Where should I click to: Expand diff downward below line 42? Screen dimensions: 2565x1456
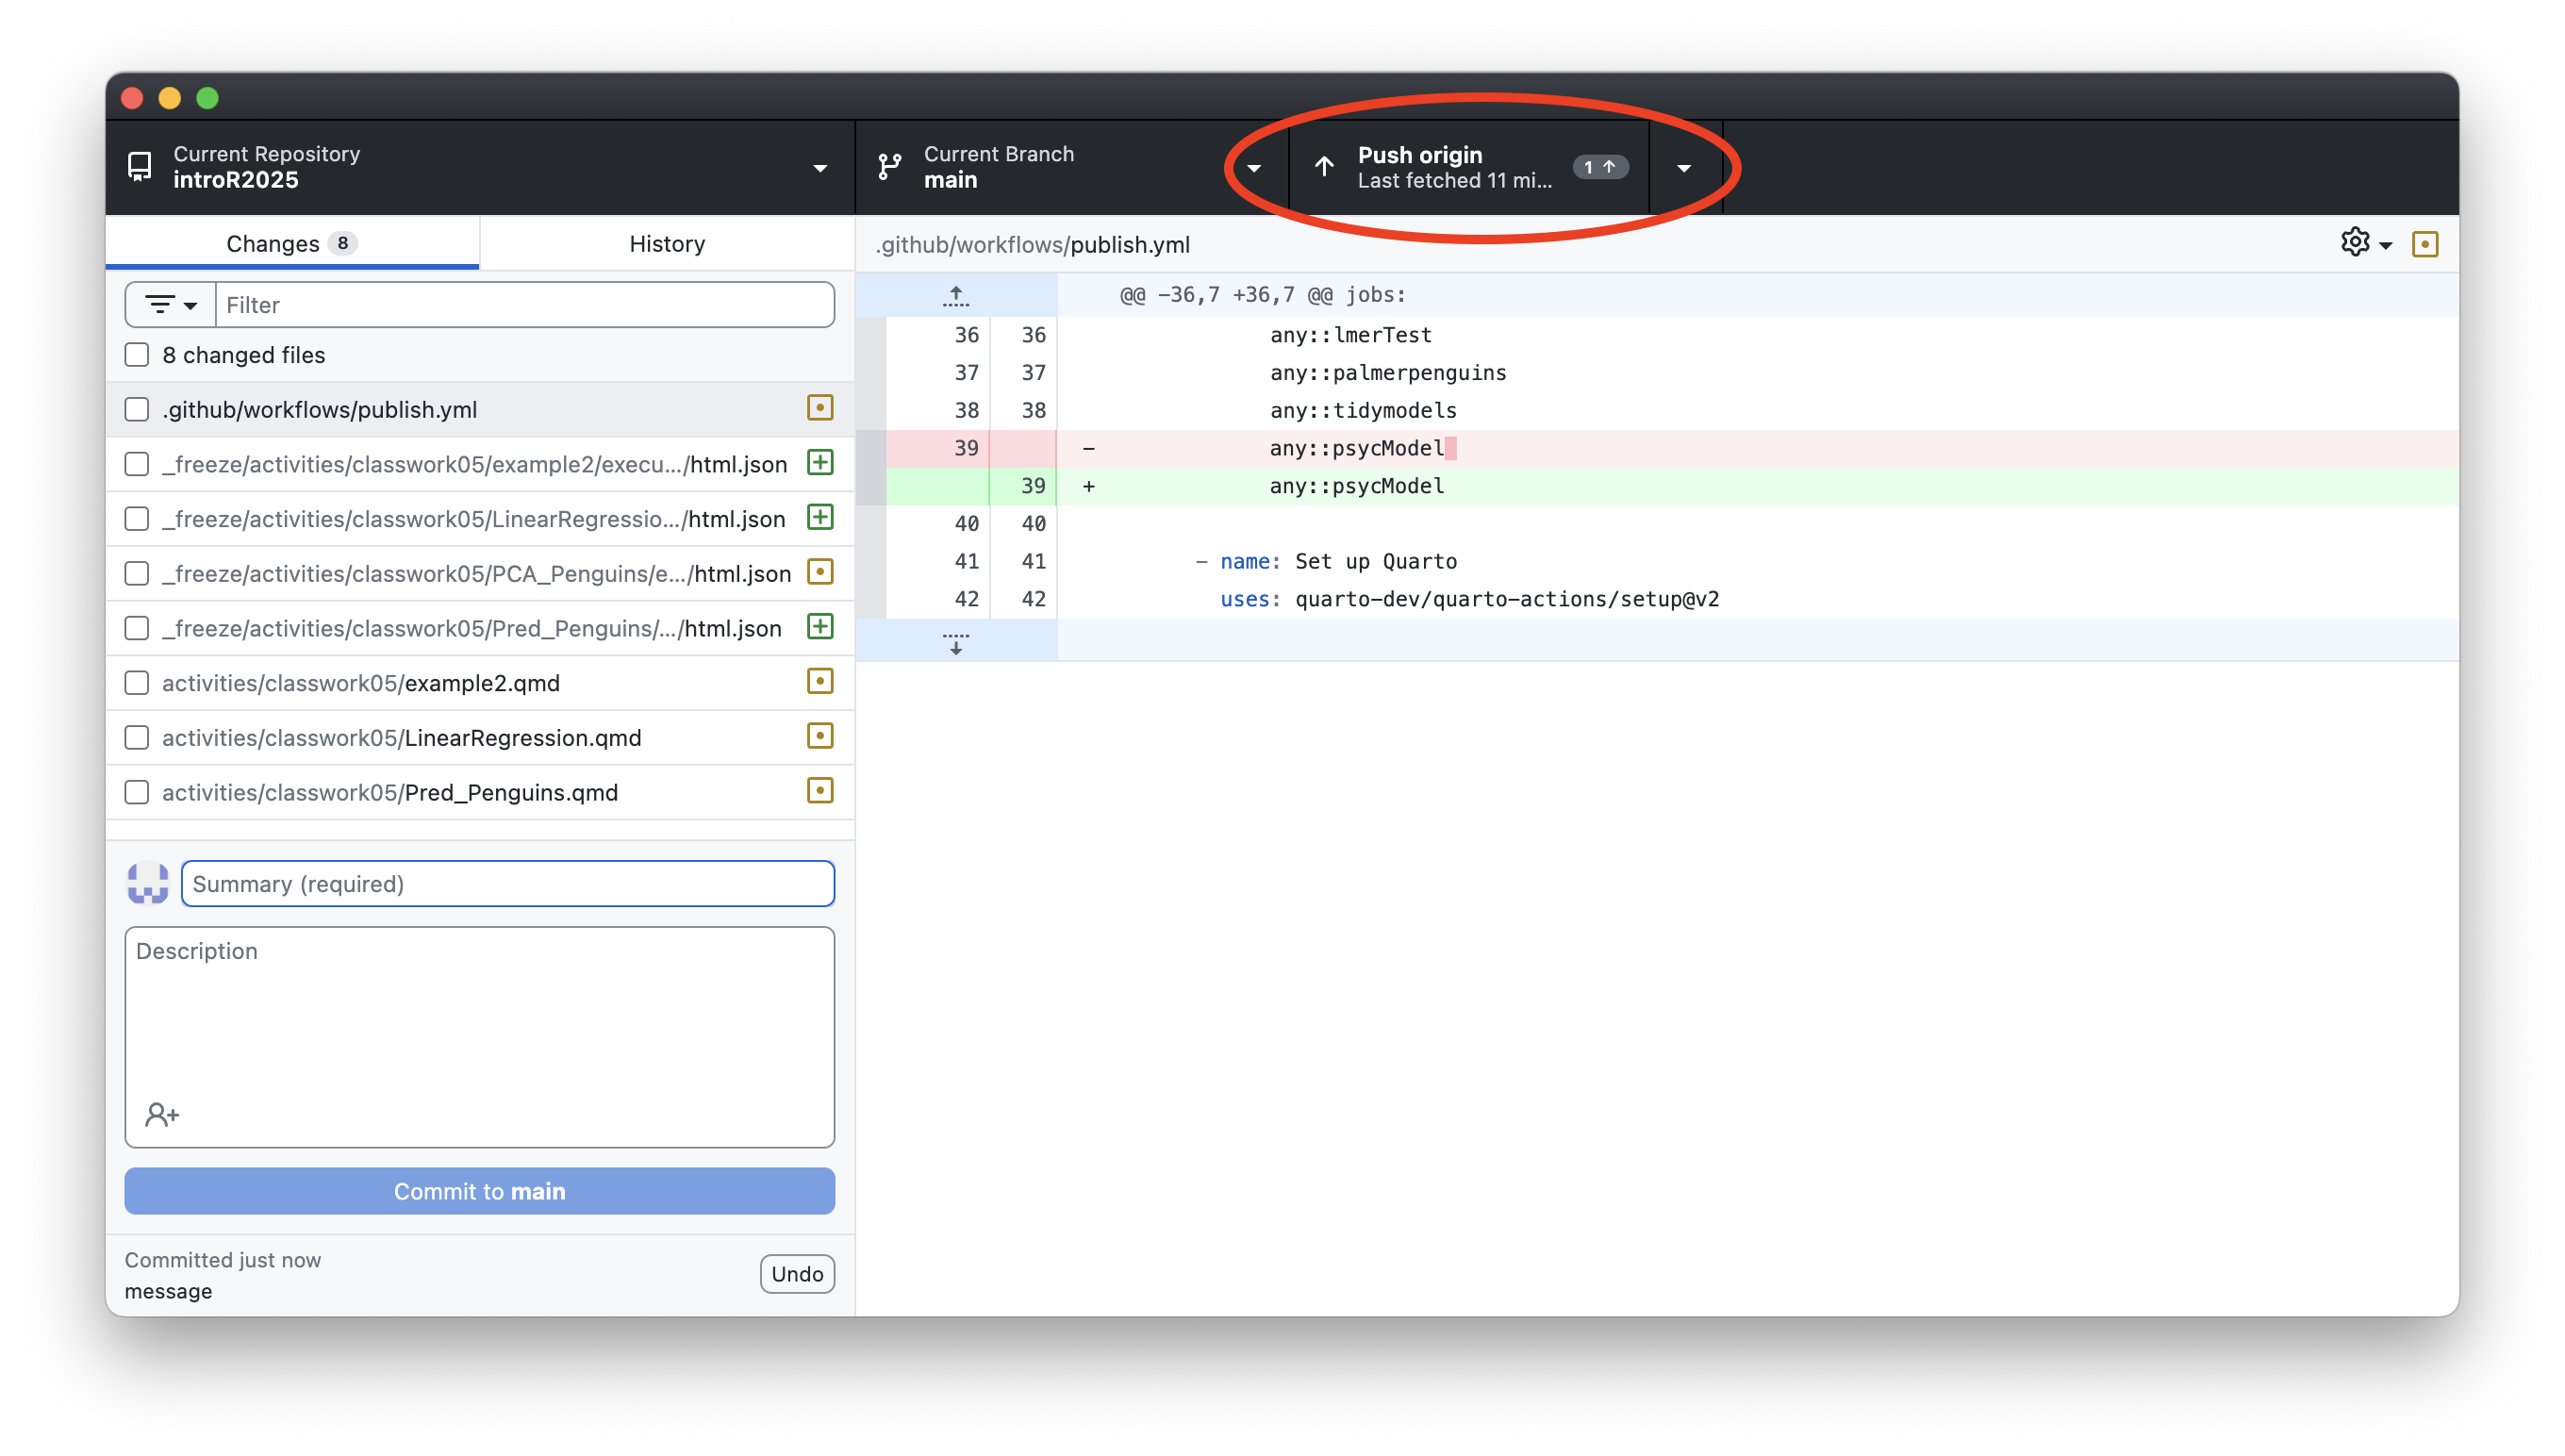coord(955,641)
